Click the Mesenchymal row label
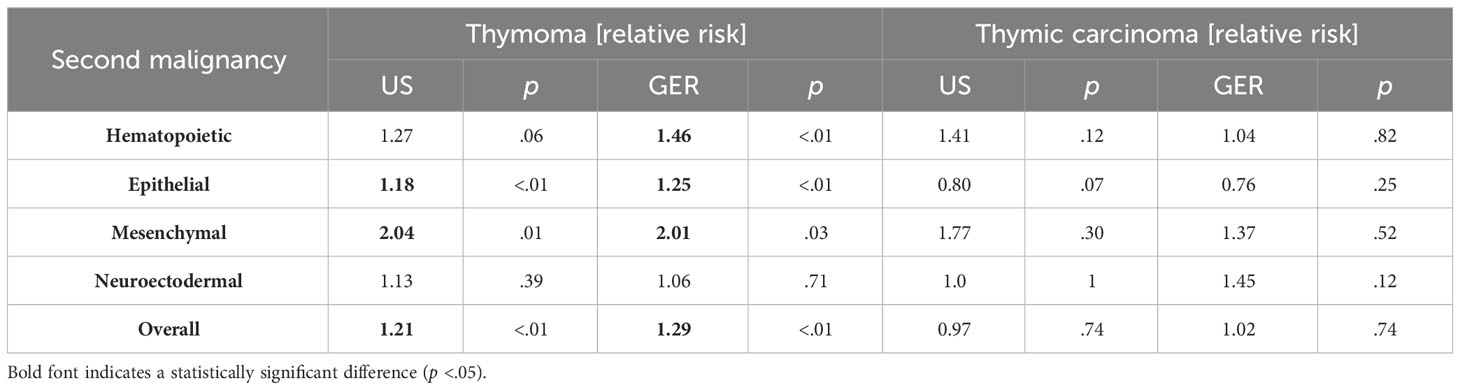This screenshot has height=390, width=1460. (x=169, y=232)
